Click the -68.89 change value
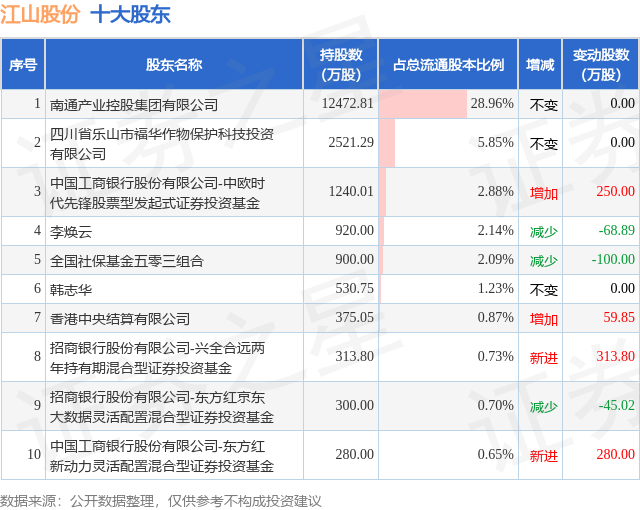The image size is (640, 510). (616, 230)
